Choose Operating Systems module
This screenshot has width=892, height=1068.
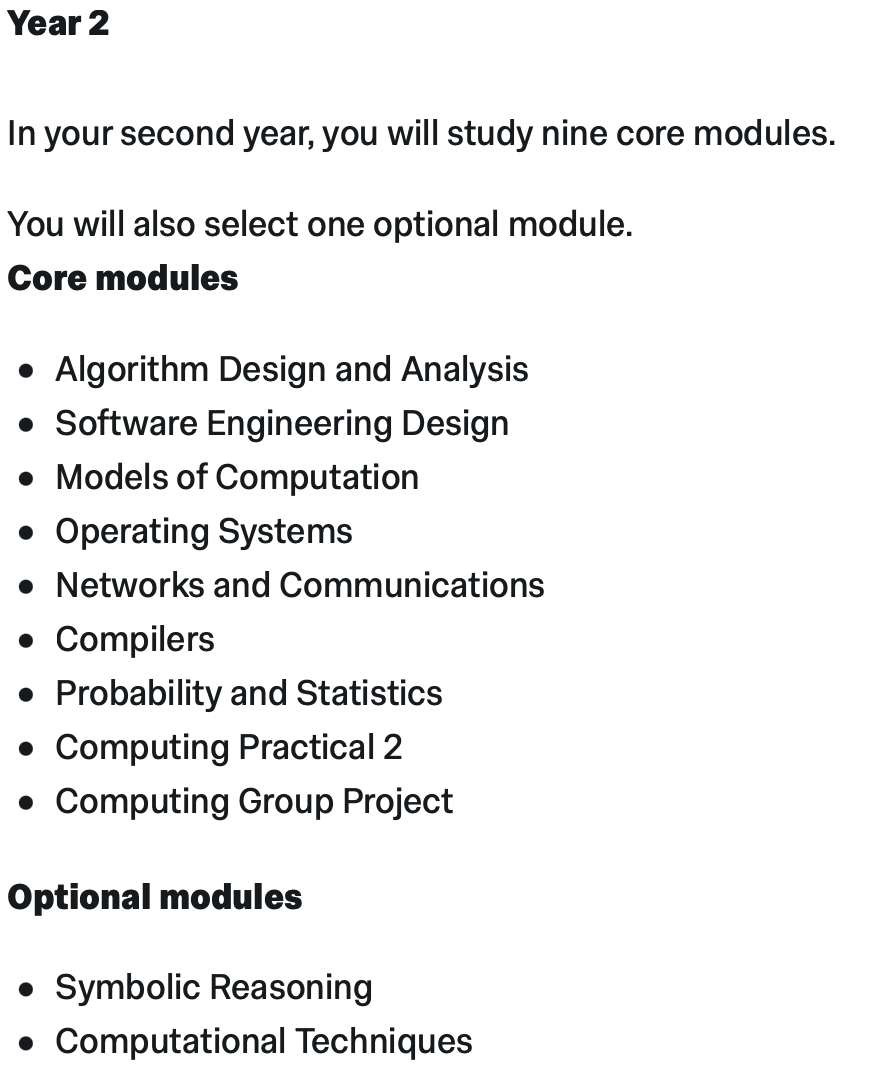coord(204,531)
